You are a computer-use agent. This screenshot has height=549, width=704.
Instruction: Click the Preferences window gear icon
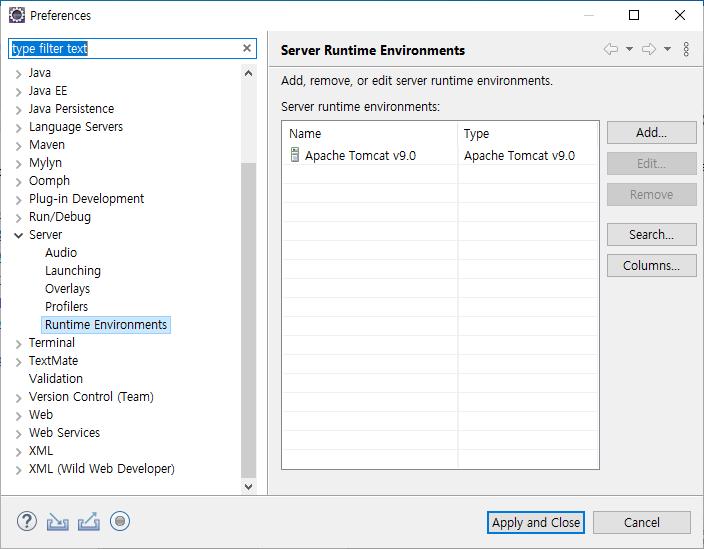point(17,15)
